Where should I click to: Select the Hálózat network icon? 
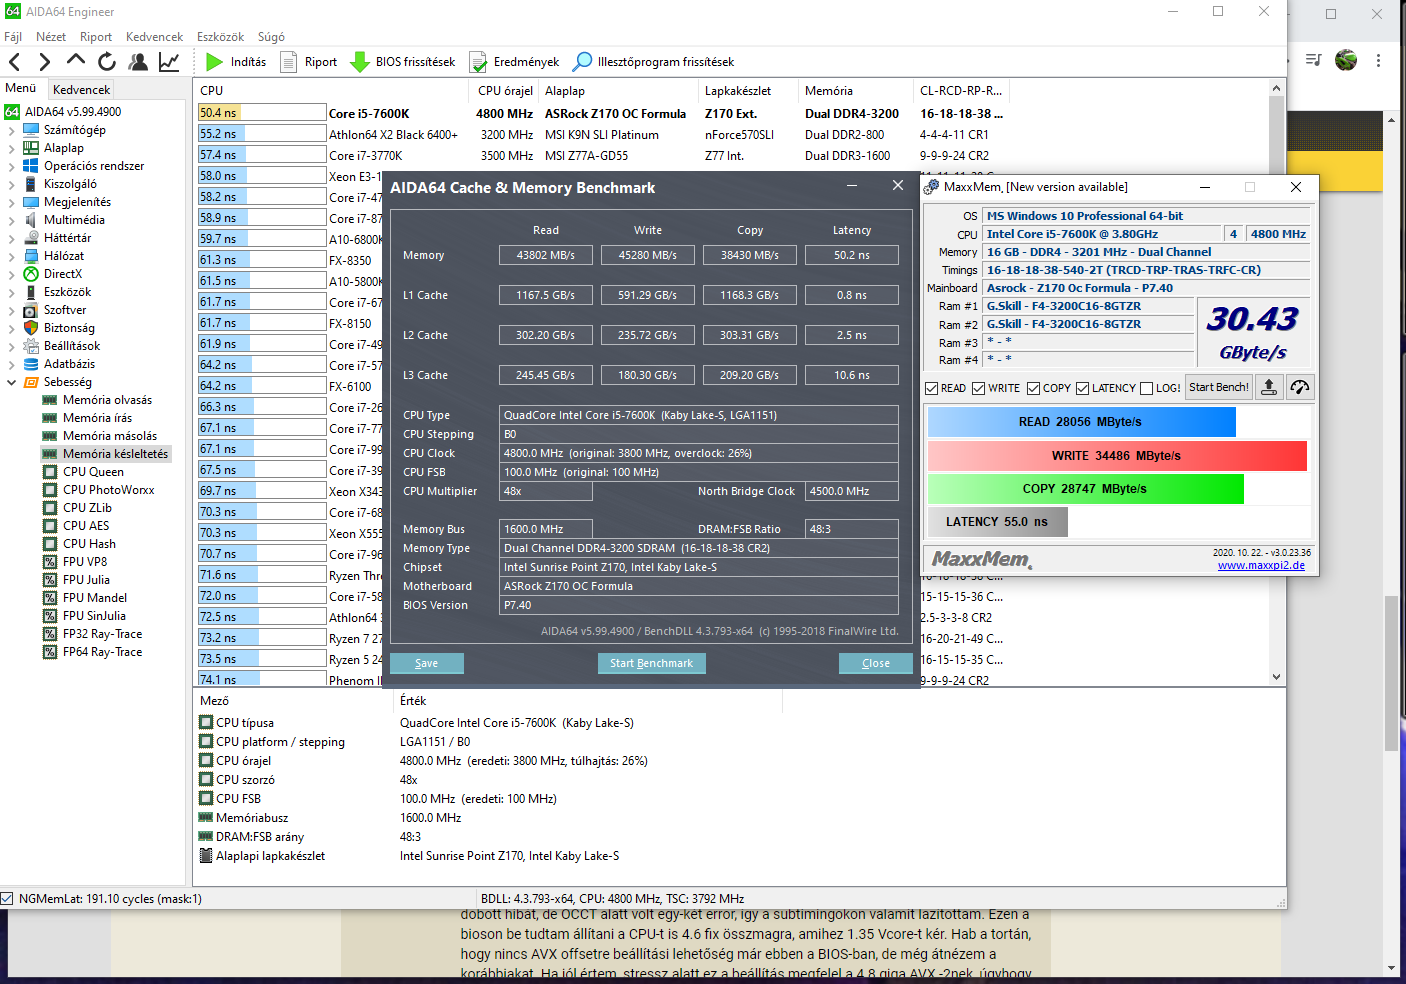(x=31, y=256)
